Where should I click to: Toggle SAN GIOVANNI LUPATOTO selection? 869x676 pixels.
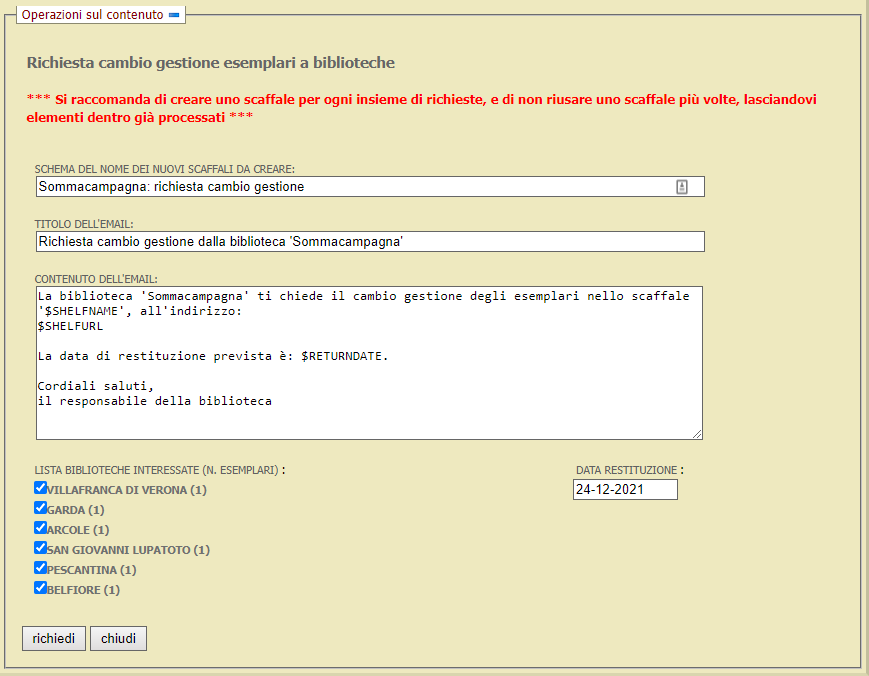(40, 547)
